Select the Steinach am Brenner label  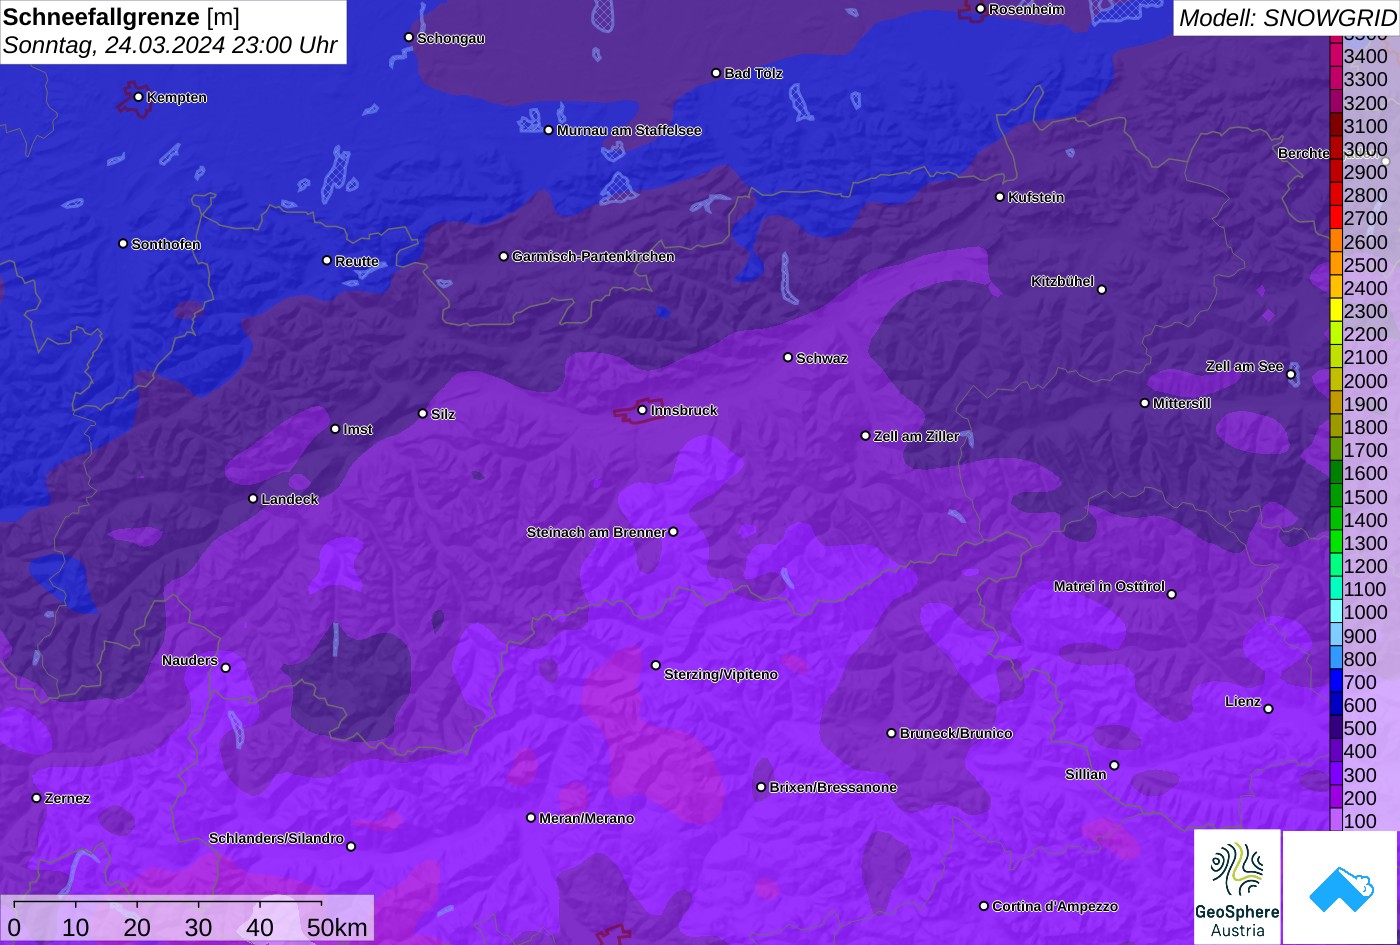pos(596,532)
